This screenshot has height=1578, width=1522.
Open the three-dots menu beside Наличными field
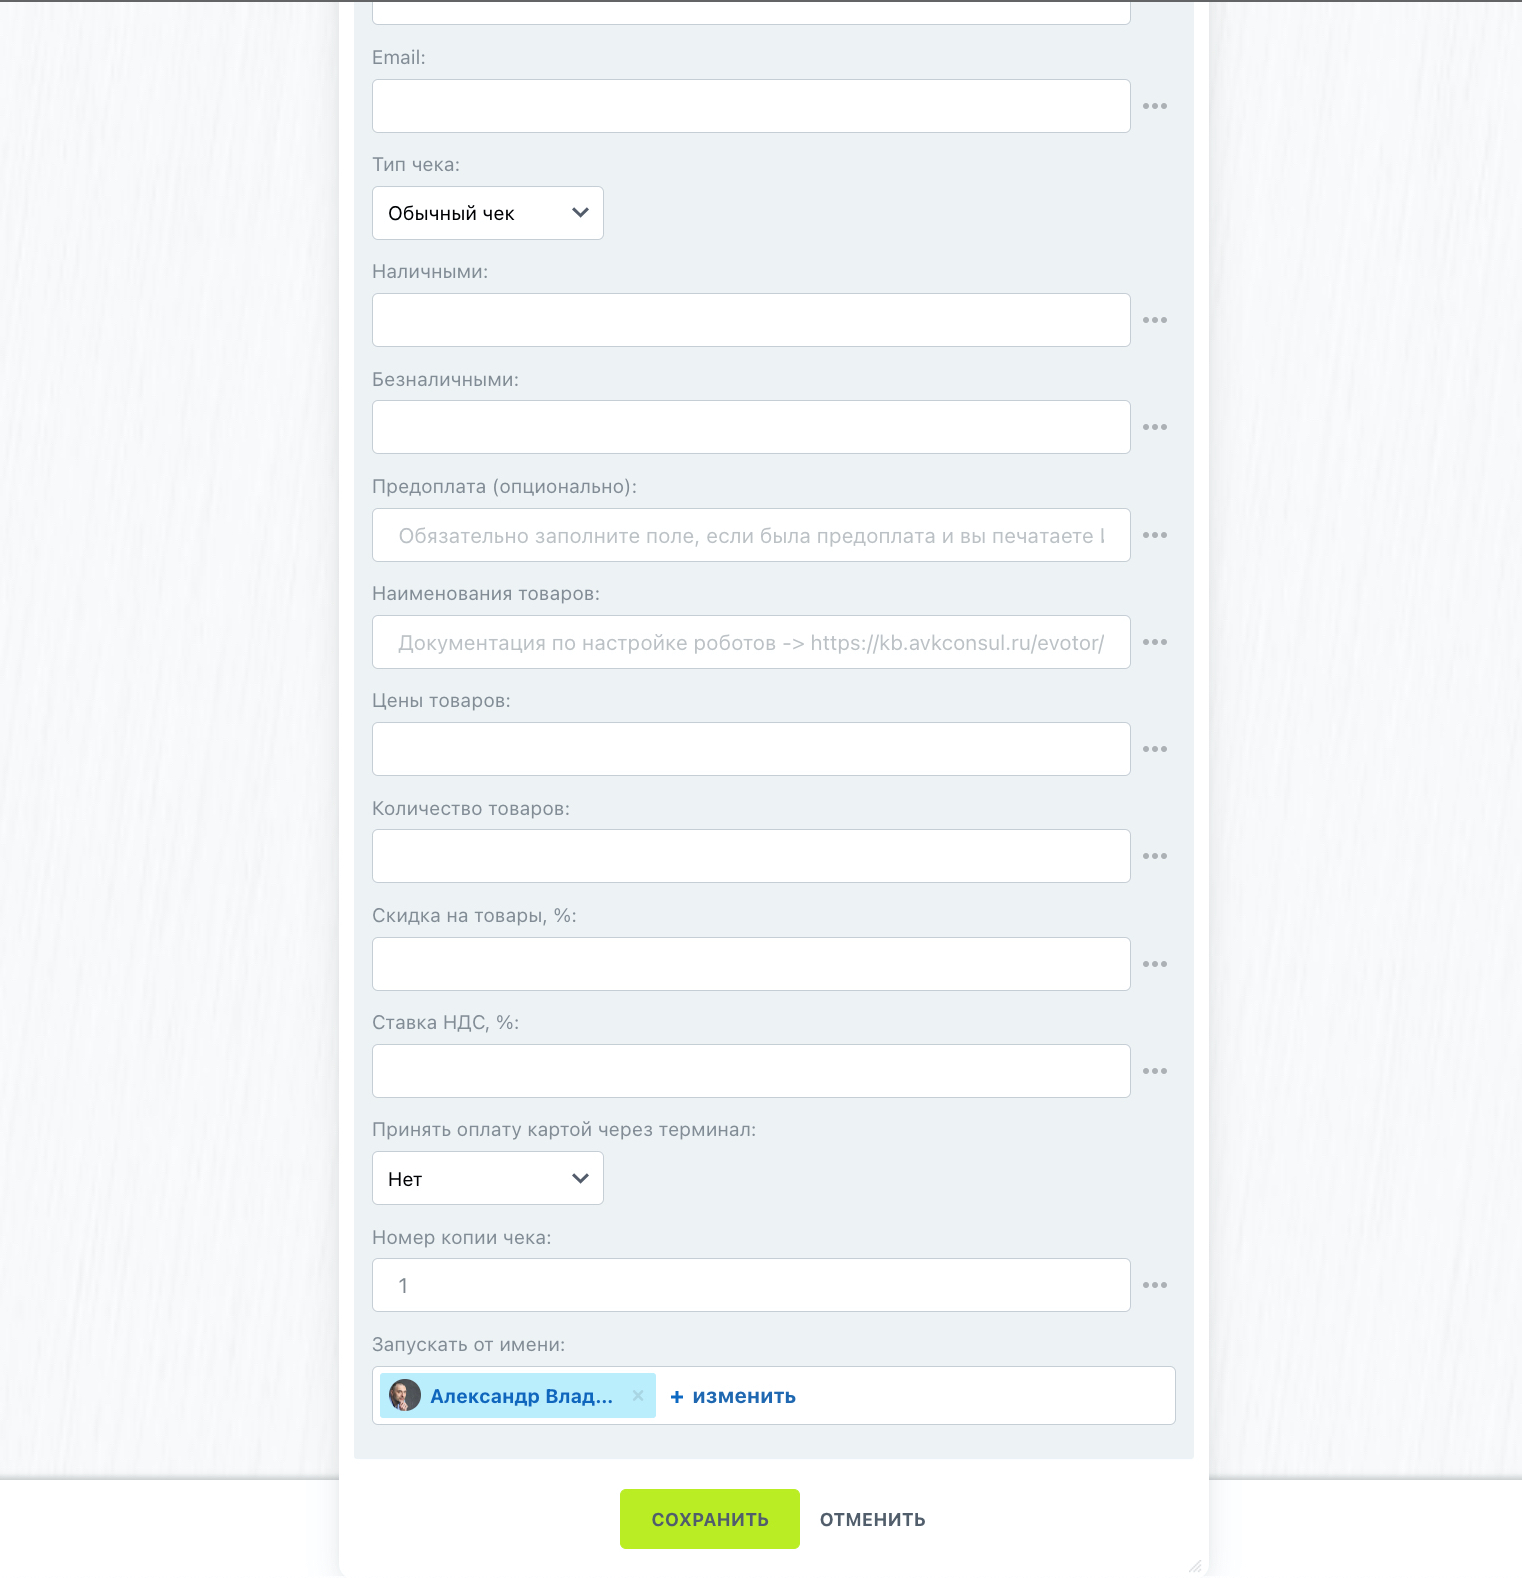(x=1155, y=320)
